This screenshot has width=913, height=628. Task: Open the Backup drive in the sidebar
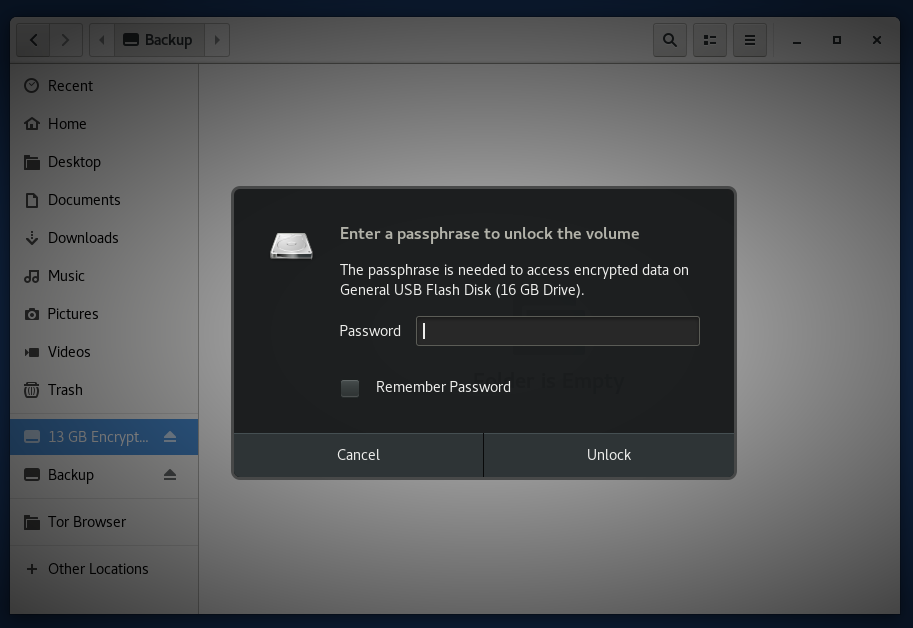point(104,475)
